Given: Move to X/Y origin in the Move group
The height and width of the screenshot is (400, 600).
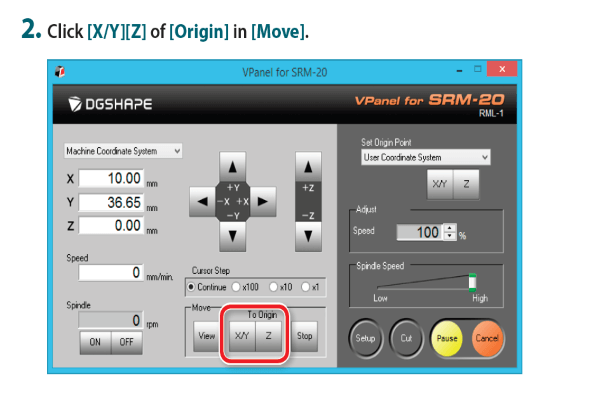Looking at the screenshot, I should [242, 336].
